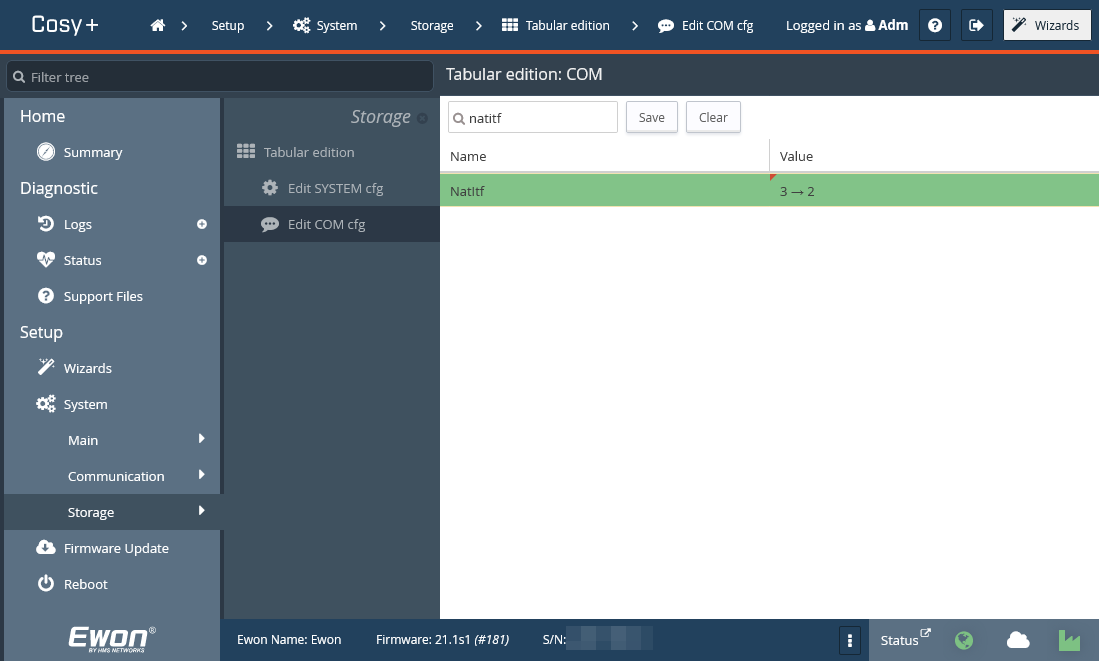
Task: Click Edit COM cfg breadcrumb
Action: point(718,25)
